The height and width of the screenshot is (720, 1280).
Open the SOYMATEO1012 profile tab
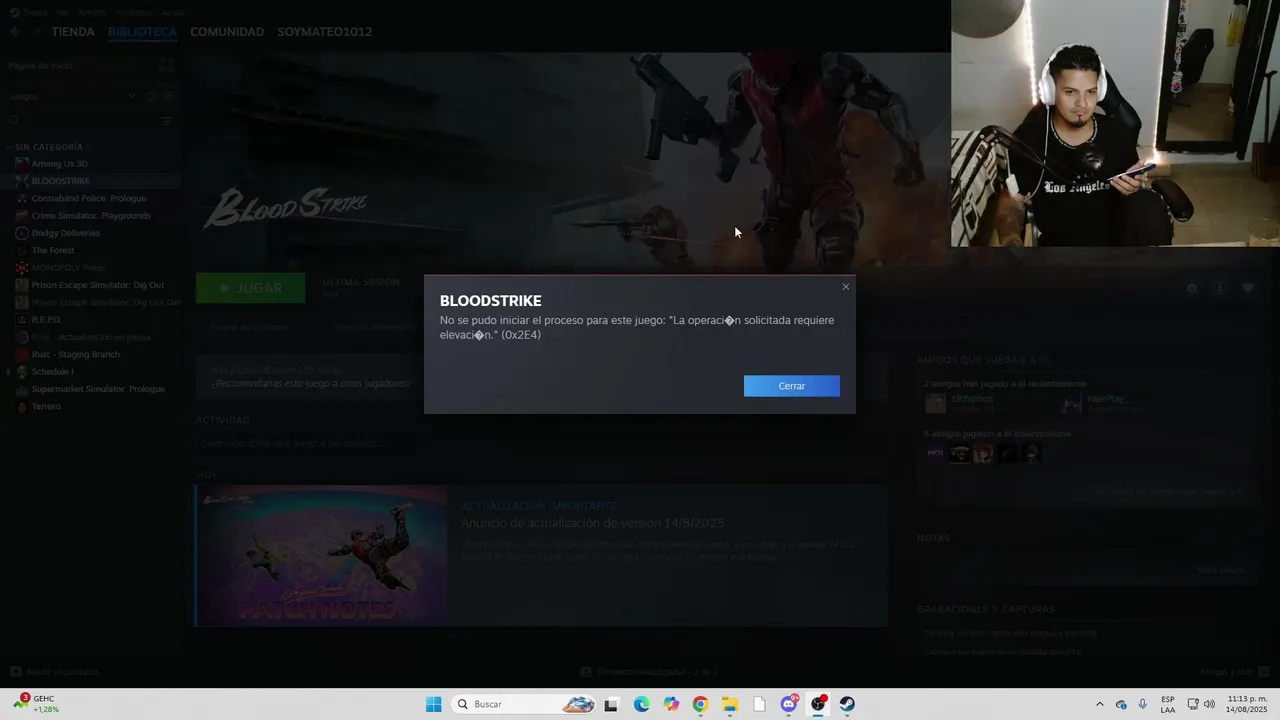(324, 32)
